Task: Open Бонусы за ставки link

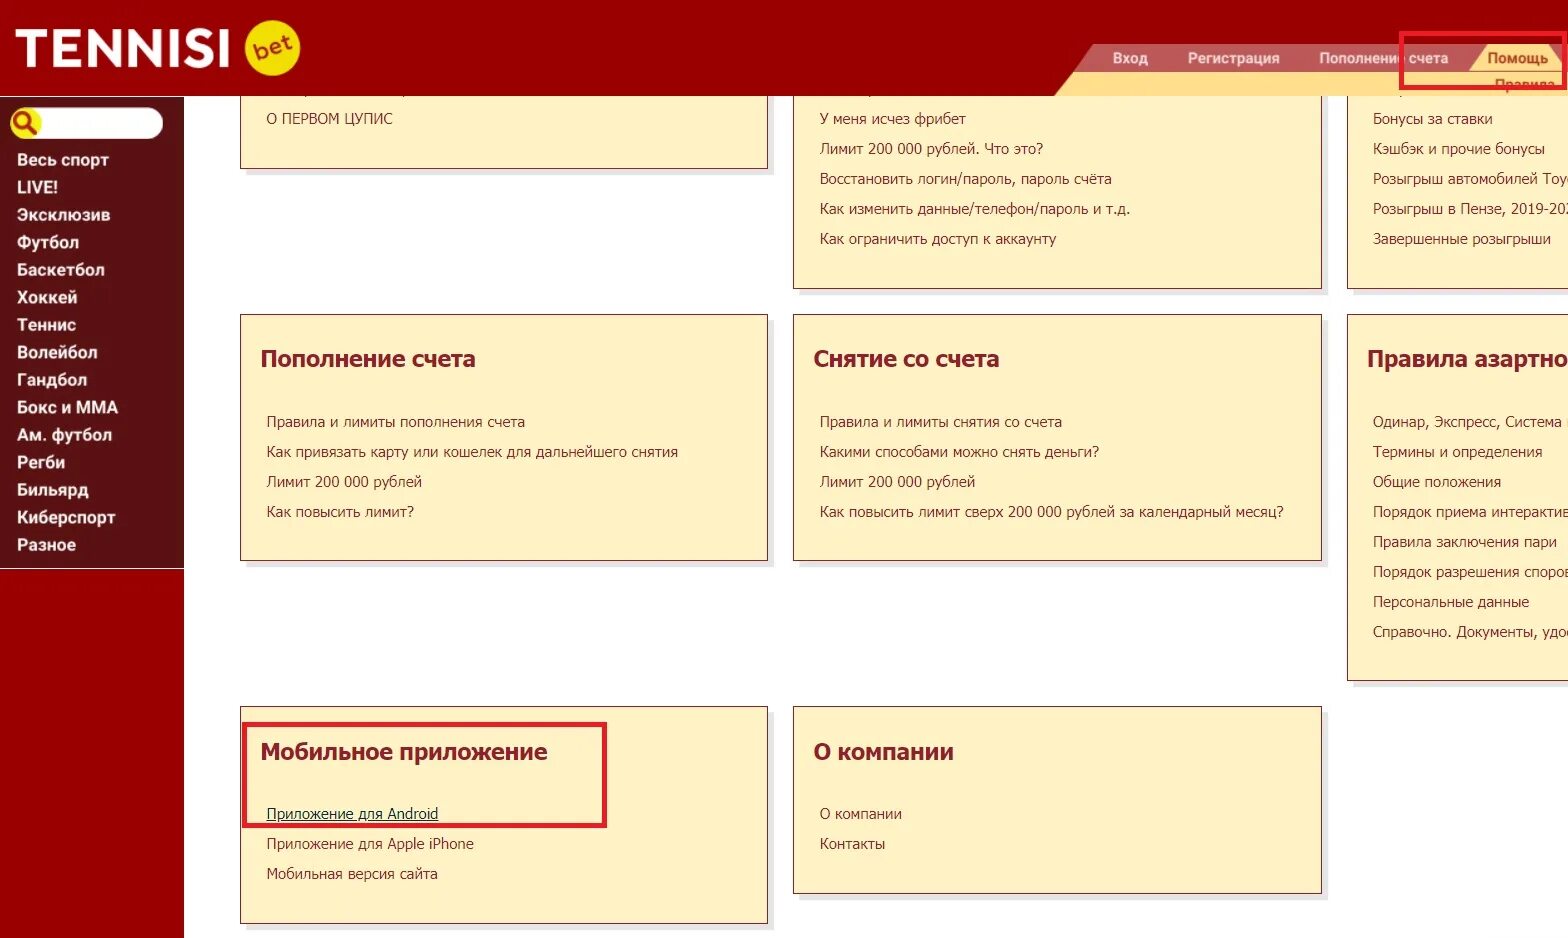Action: [x=1432, y=118]
